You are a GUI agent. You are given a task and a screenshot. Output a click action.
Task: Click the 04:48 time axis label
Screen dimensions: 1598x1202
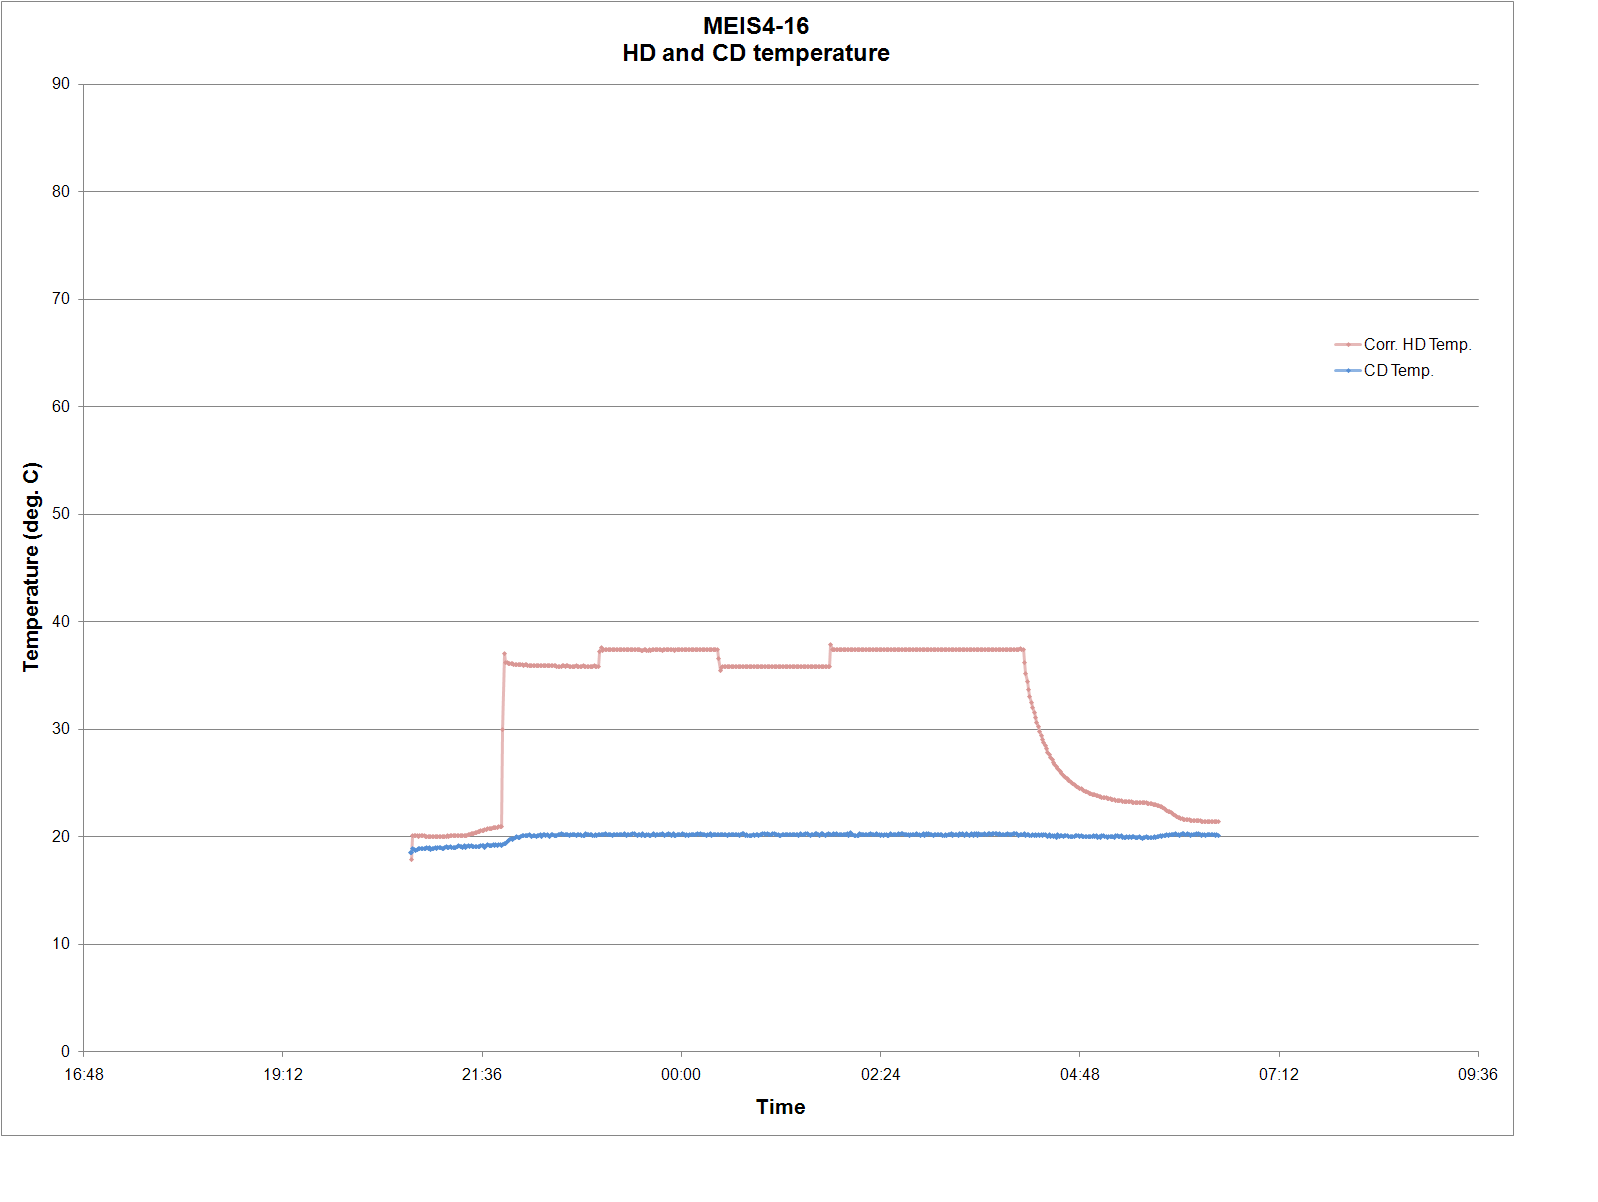pyautogui.click(x=1079, y=1075)
